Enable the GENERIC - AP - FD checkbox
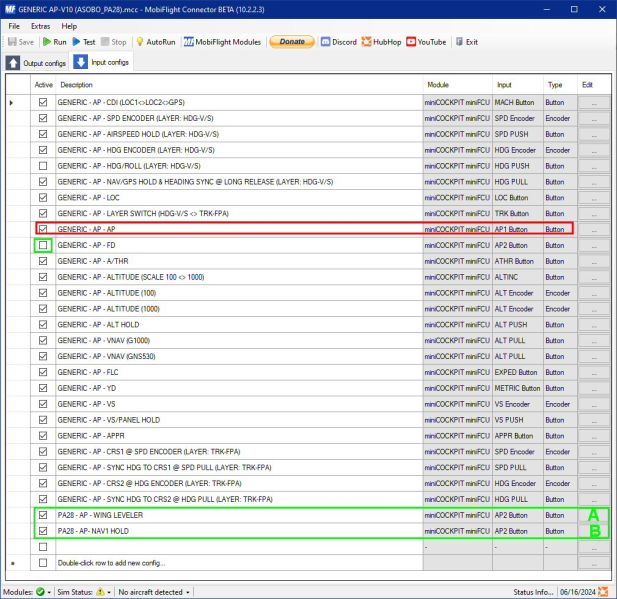Viewport: 617px width, 599px height. tap(43, 245)
